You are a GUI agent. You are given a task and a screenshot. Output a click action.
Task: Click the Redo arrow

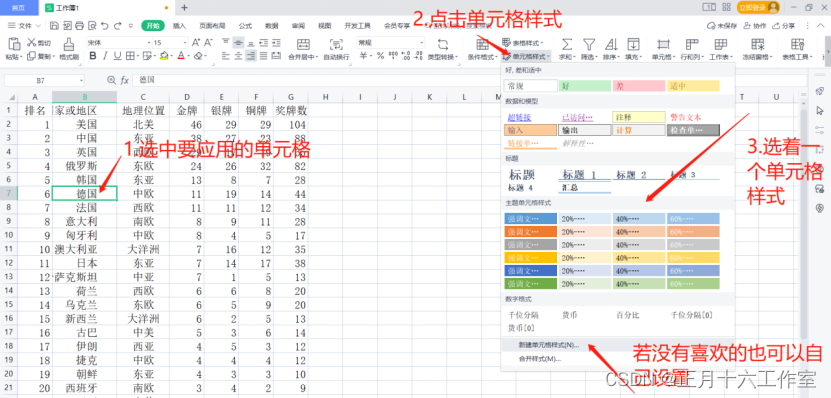pyautogui.click(x=117, y=25)
